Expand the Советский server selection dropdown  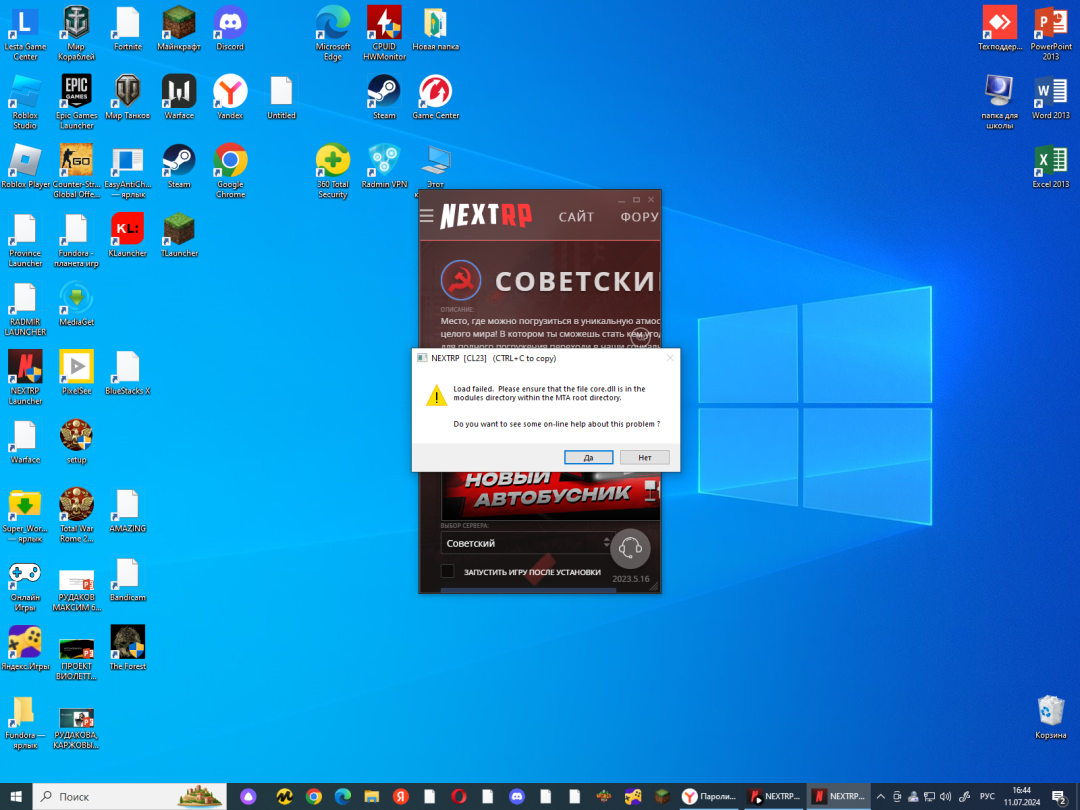click(526, 543)
